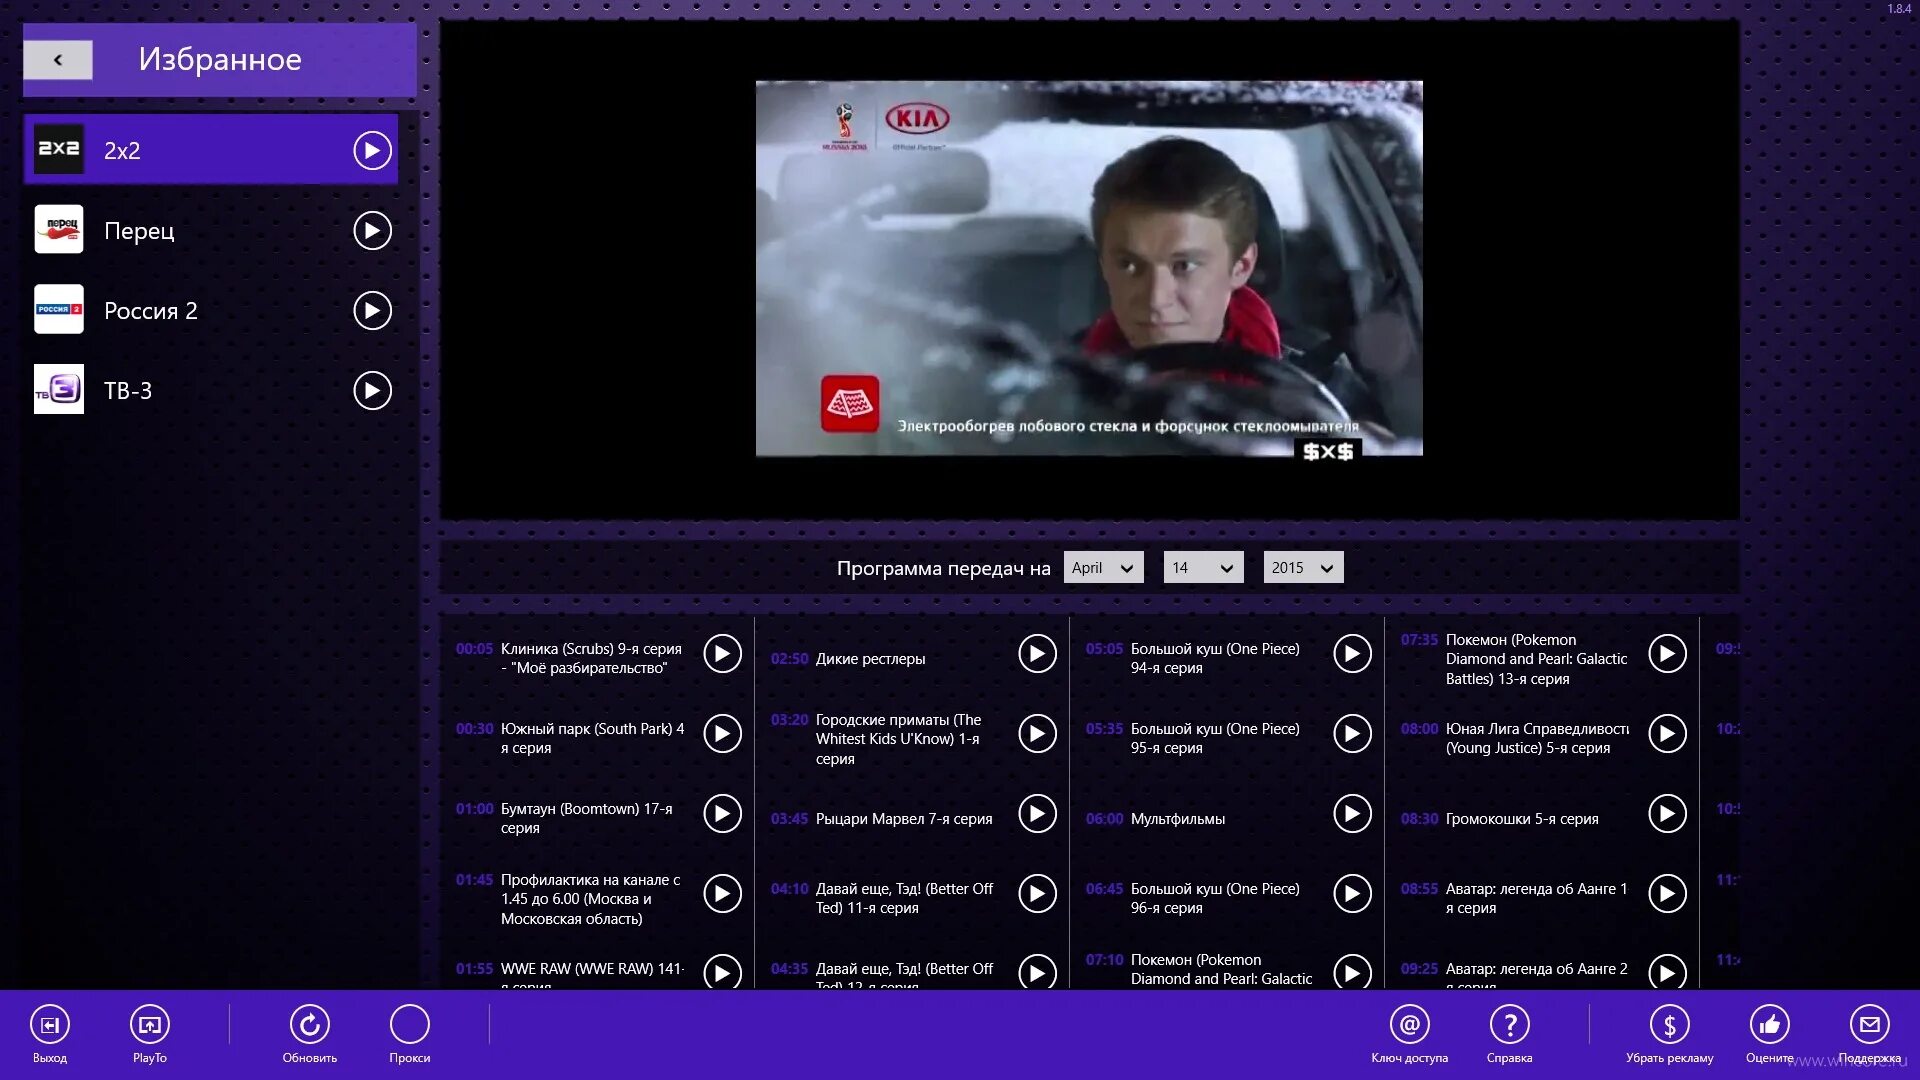Play Мультфильмы program at 06:00
The width and height of the screenshot is (1920, 1080).
click(1352, 814)
